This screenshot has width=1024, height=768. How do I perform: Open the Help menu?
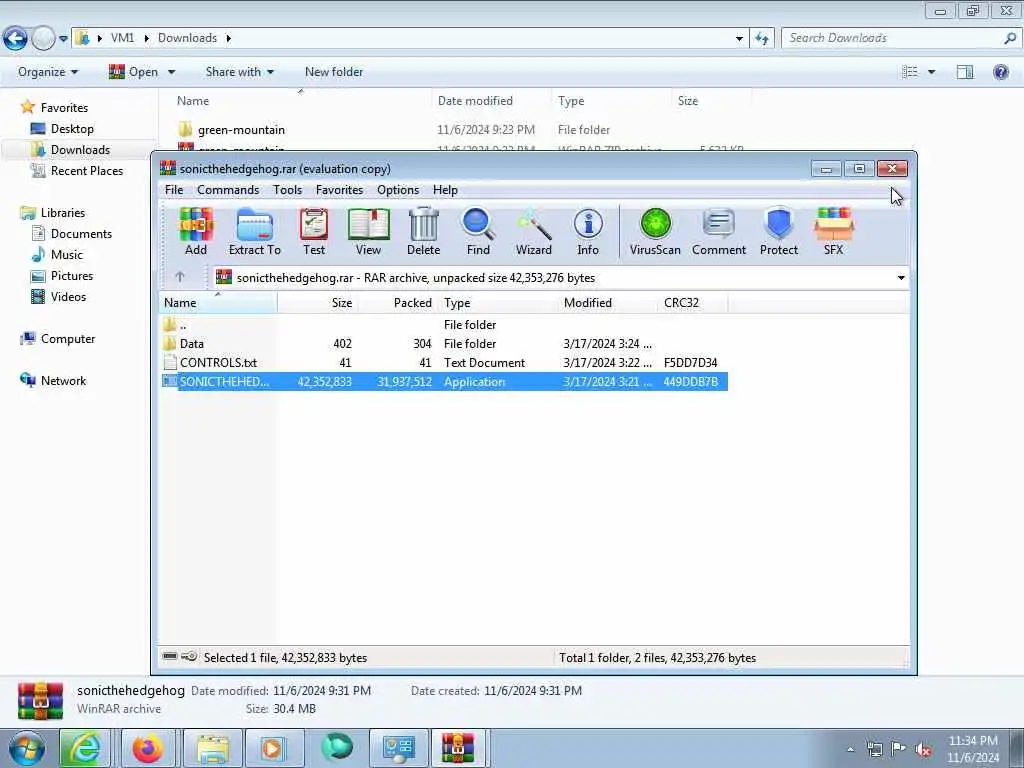(445, 190)
